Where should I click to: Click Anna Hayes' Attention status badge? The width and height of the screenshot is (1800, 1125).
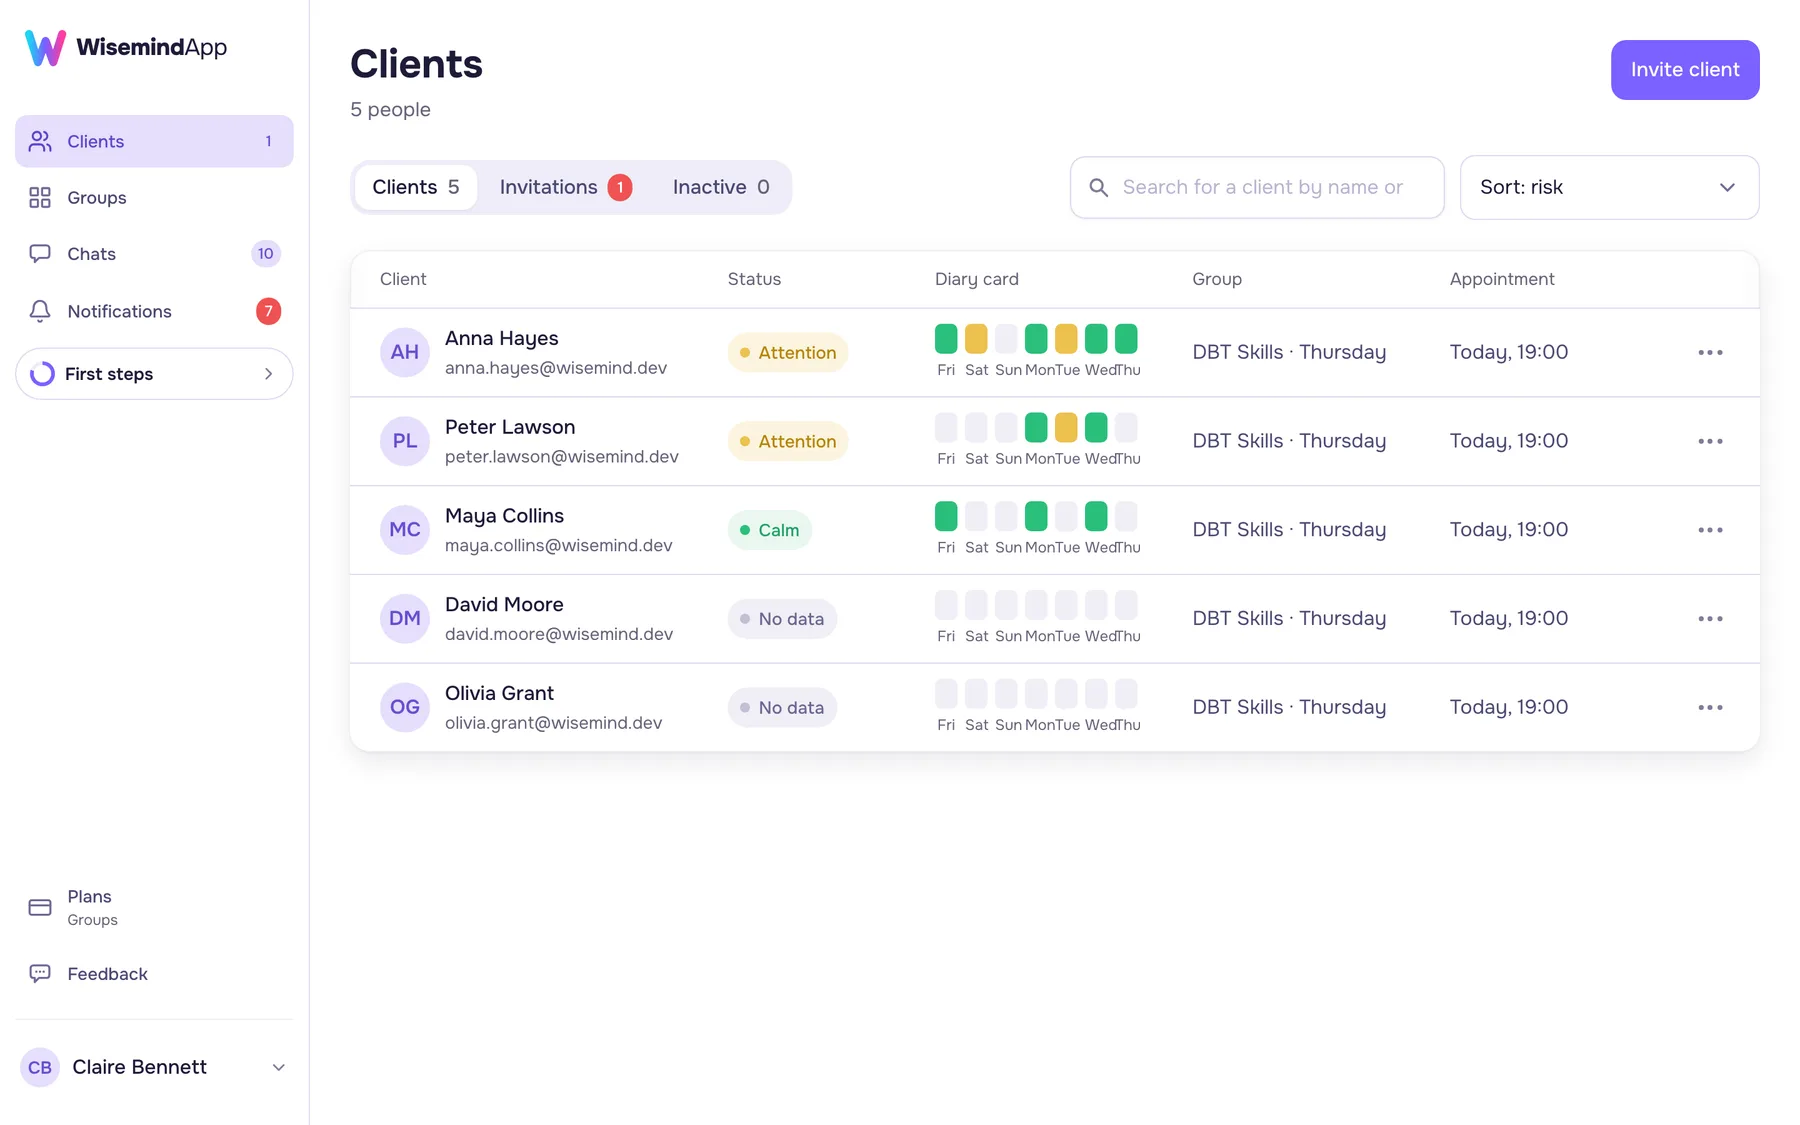click(x=788, y=352)
